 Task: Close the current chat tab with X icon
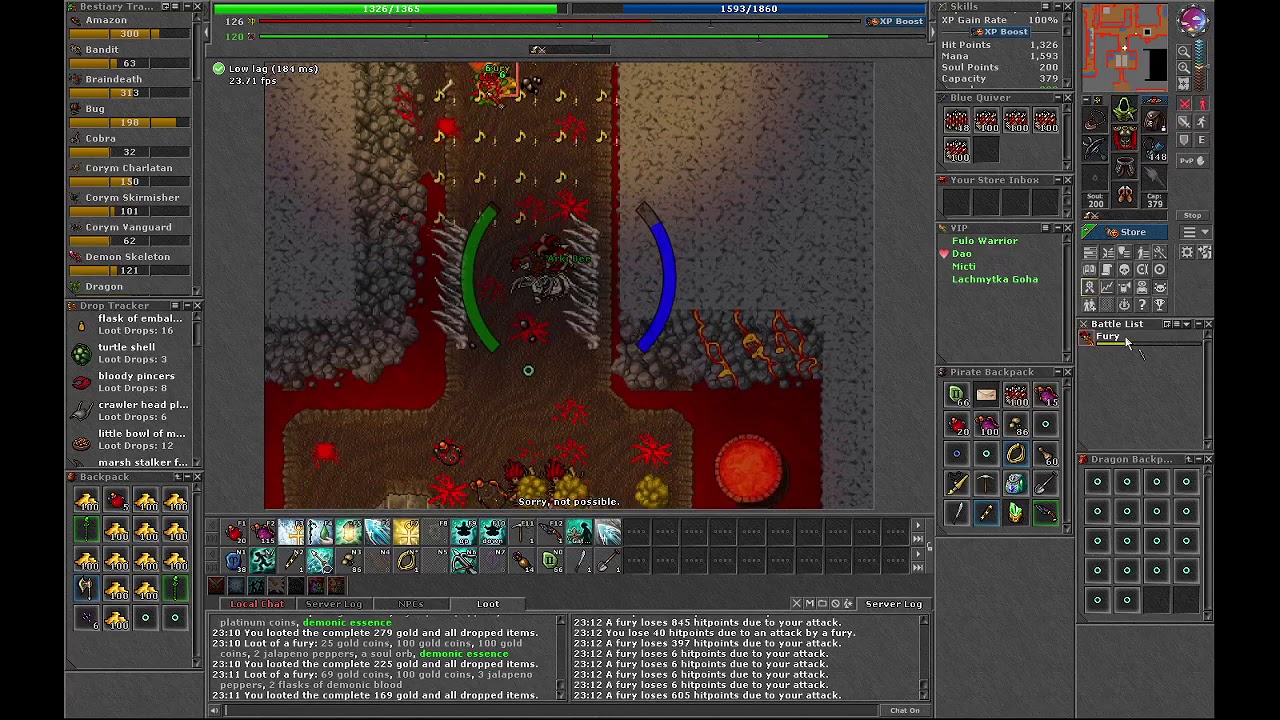(x=797, y=604)
